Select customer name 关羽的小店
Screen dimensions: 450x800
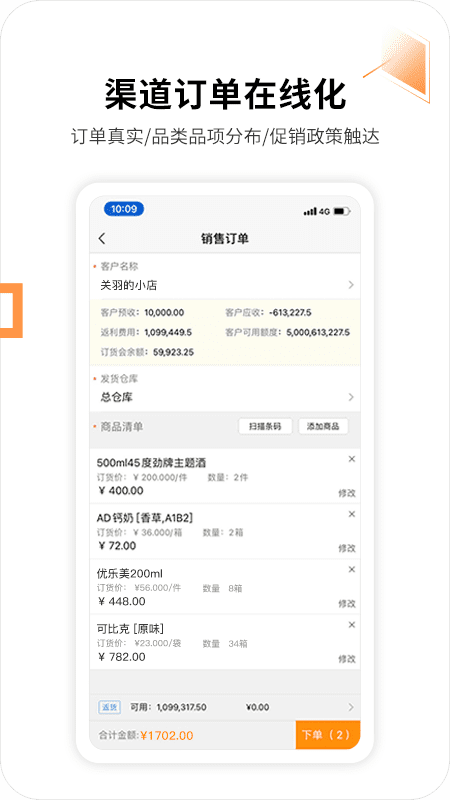129,285
